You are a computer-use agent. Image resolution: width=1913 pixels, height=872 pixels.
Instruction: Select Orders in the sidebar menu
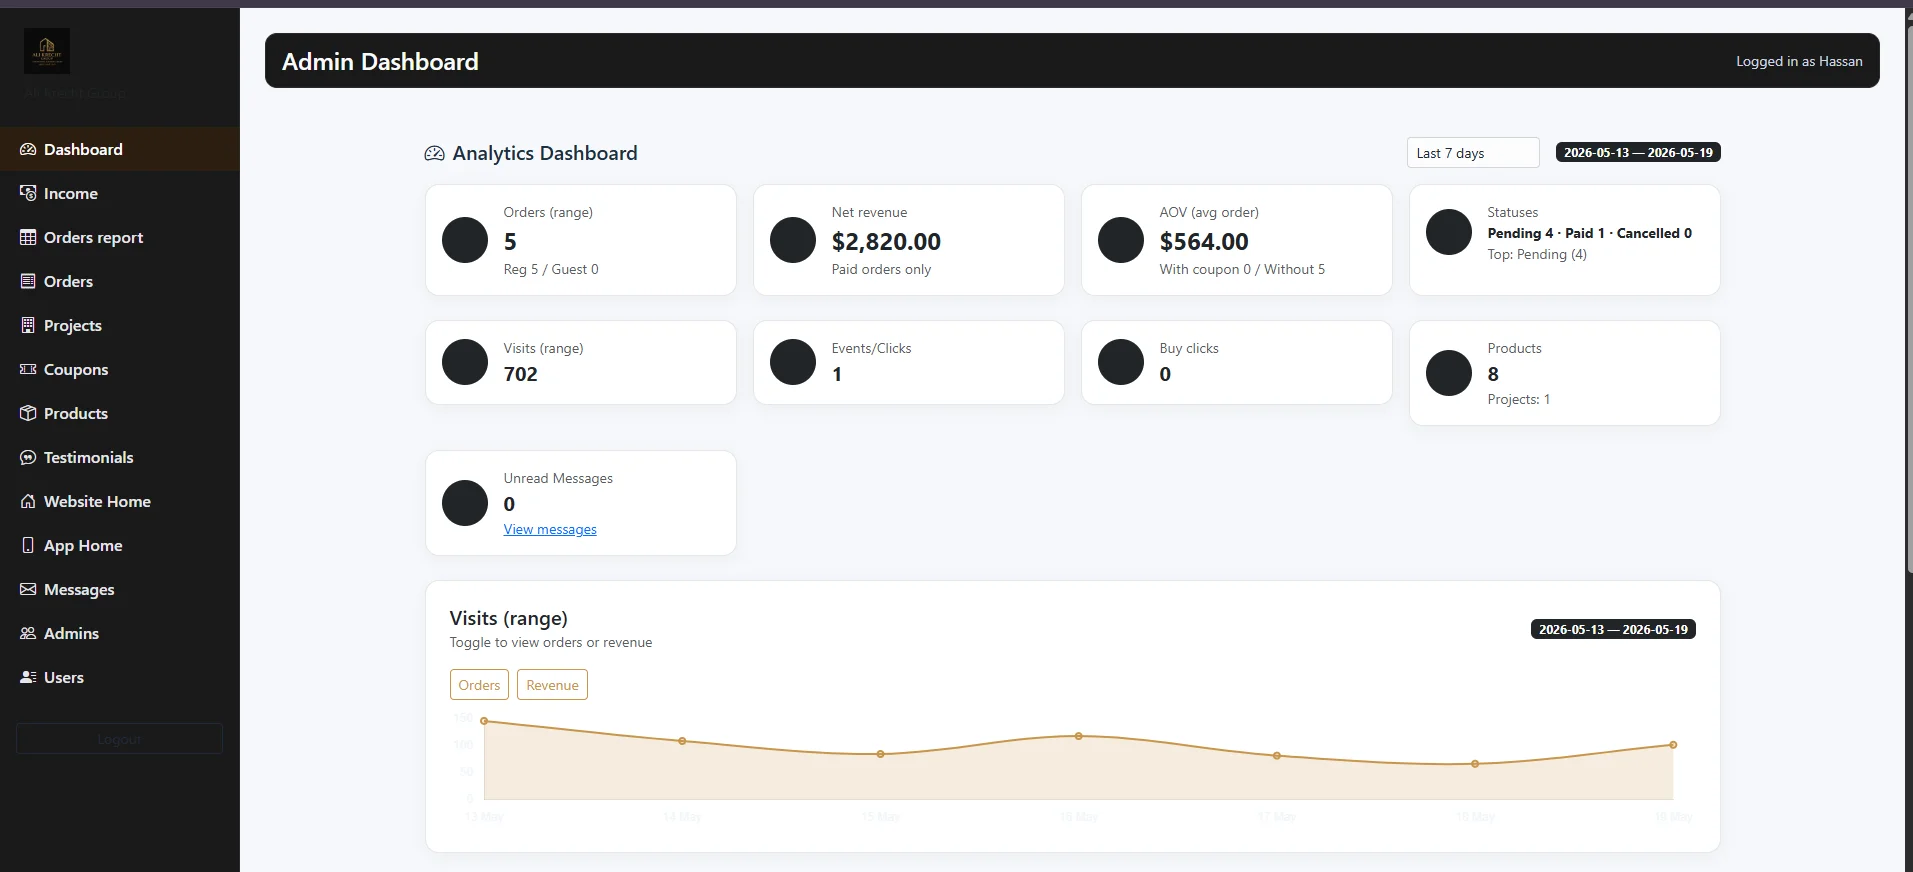tap(120, 281)
